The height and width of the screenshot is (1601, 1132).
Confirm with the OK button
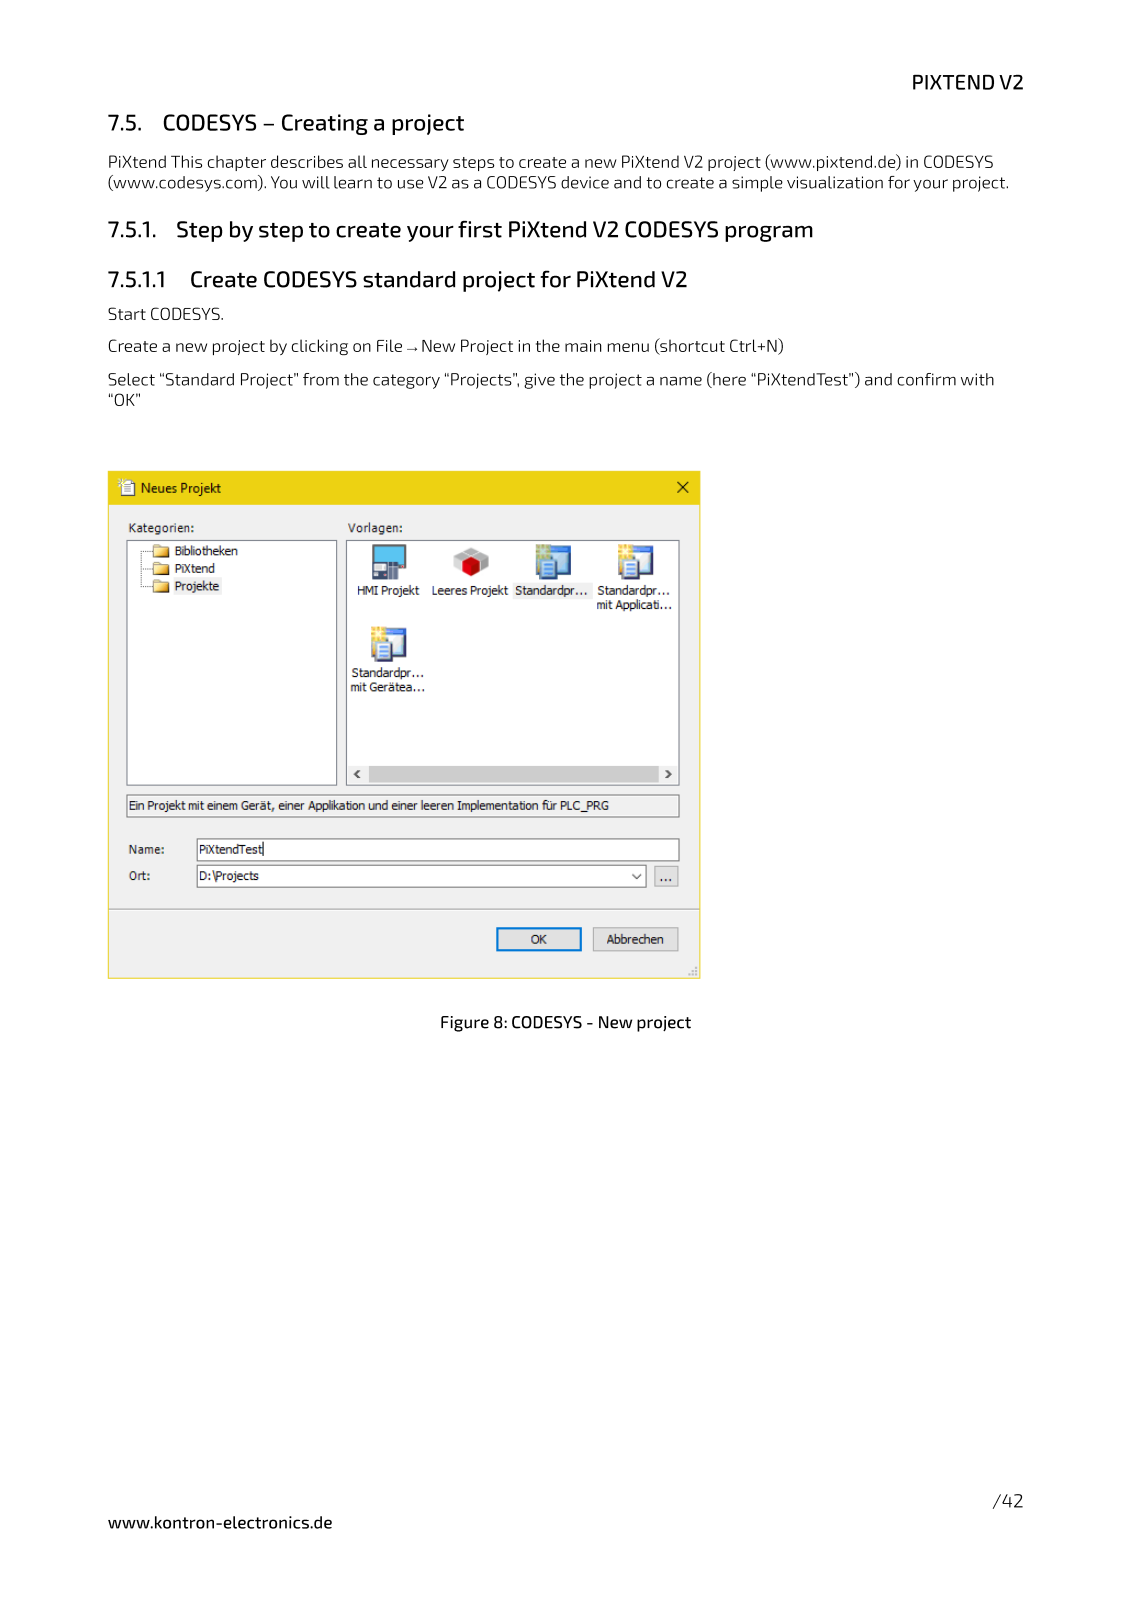click(539, 940)
